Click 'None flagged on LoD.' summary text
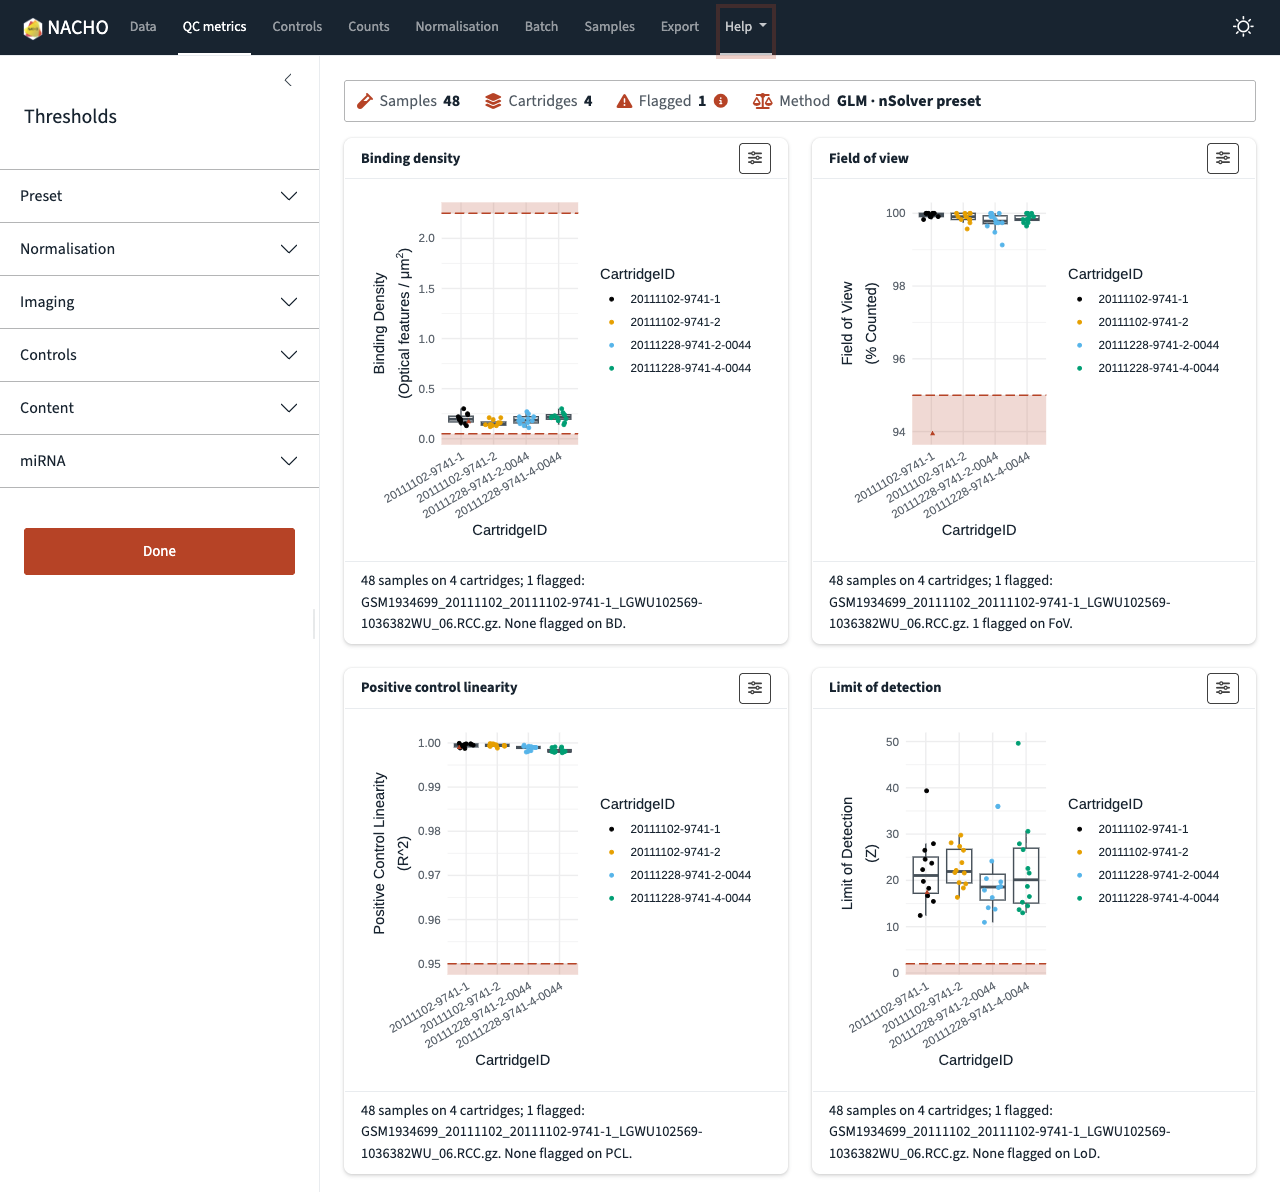 tap(1036, 1154)
